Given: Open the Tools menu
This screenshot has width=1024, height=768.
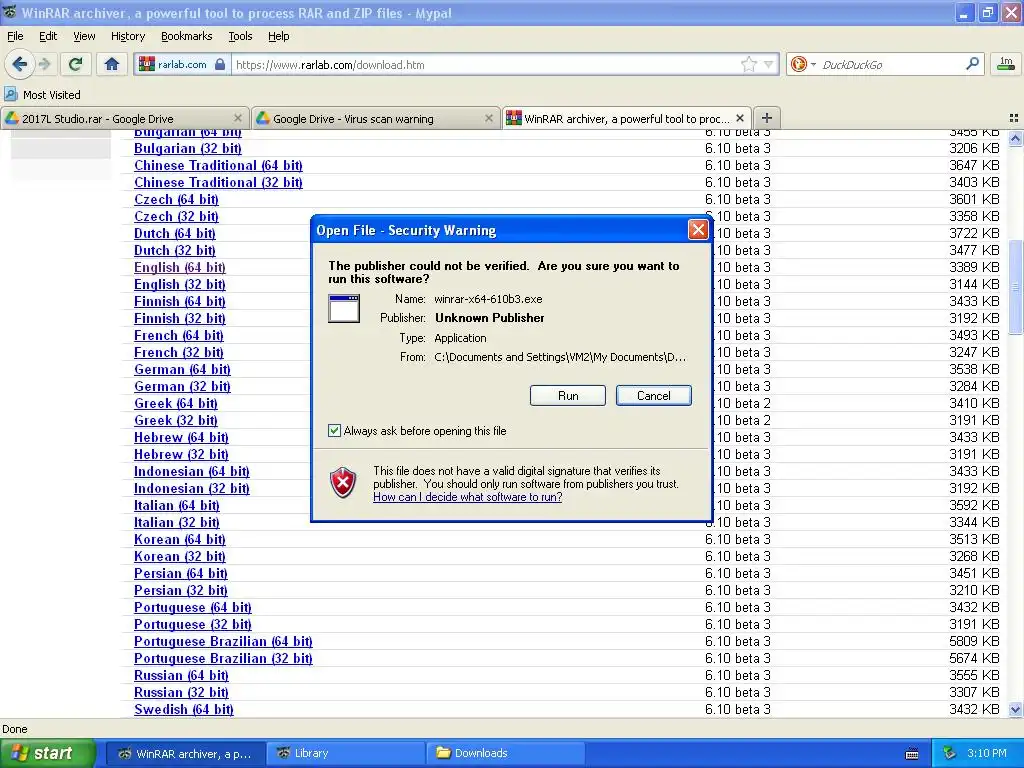Looking at the screenshot, I should [x=240, y=36].
